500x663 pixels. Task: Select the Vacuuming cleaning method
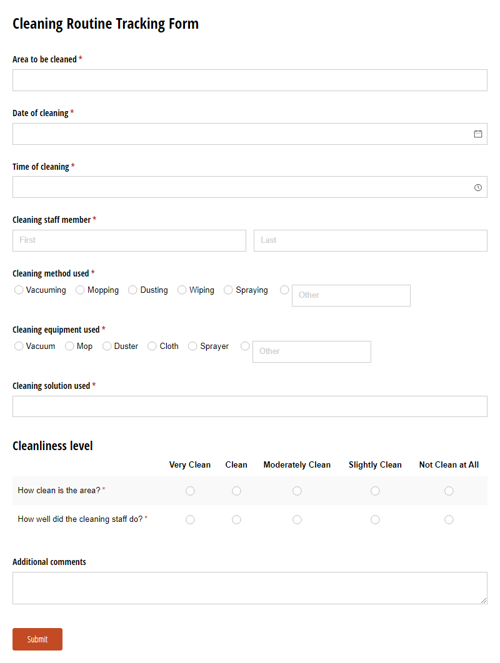point(19,290)
